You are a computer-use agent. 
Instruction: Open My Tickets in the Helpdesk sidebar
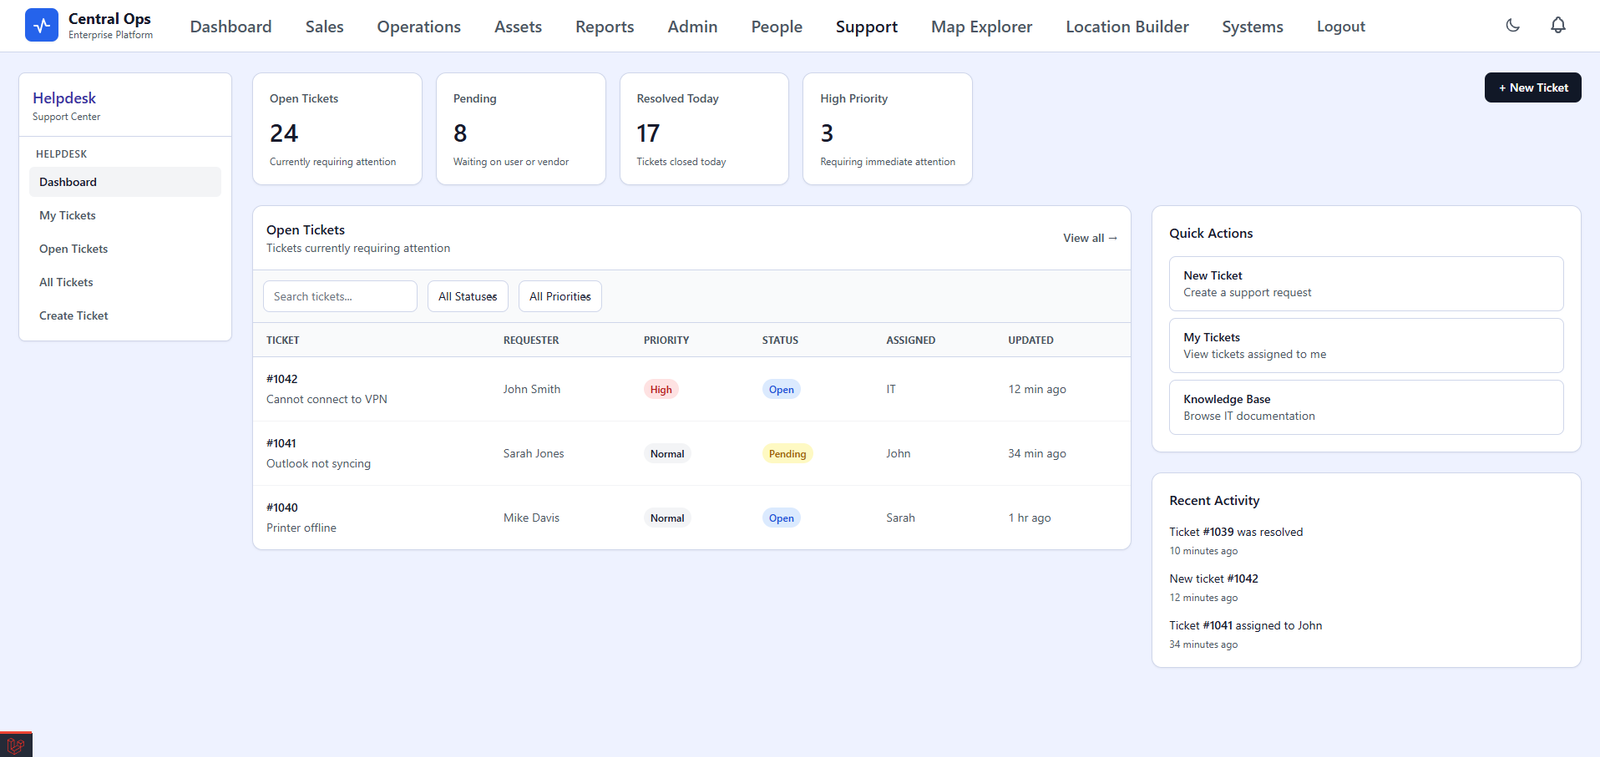125,215
